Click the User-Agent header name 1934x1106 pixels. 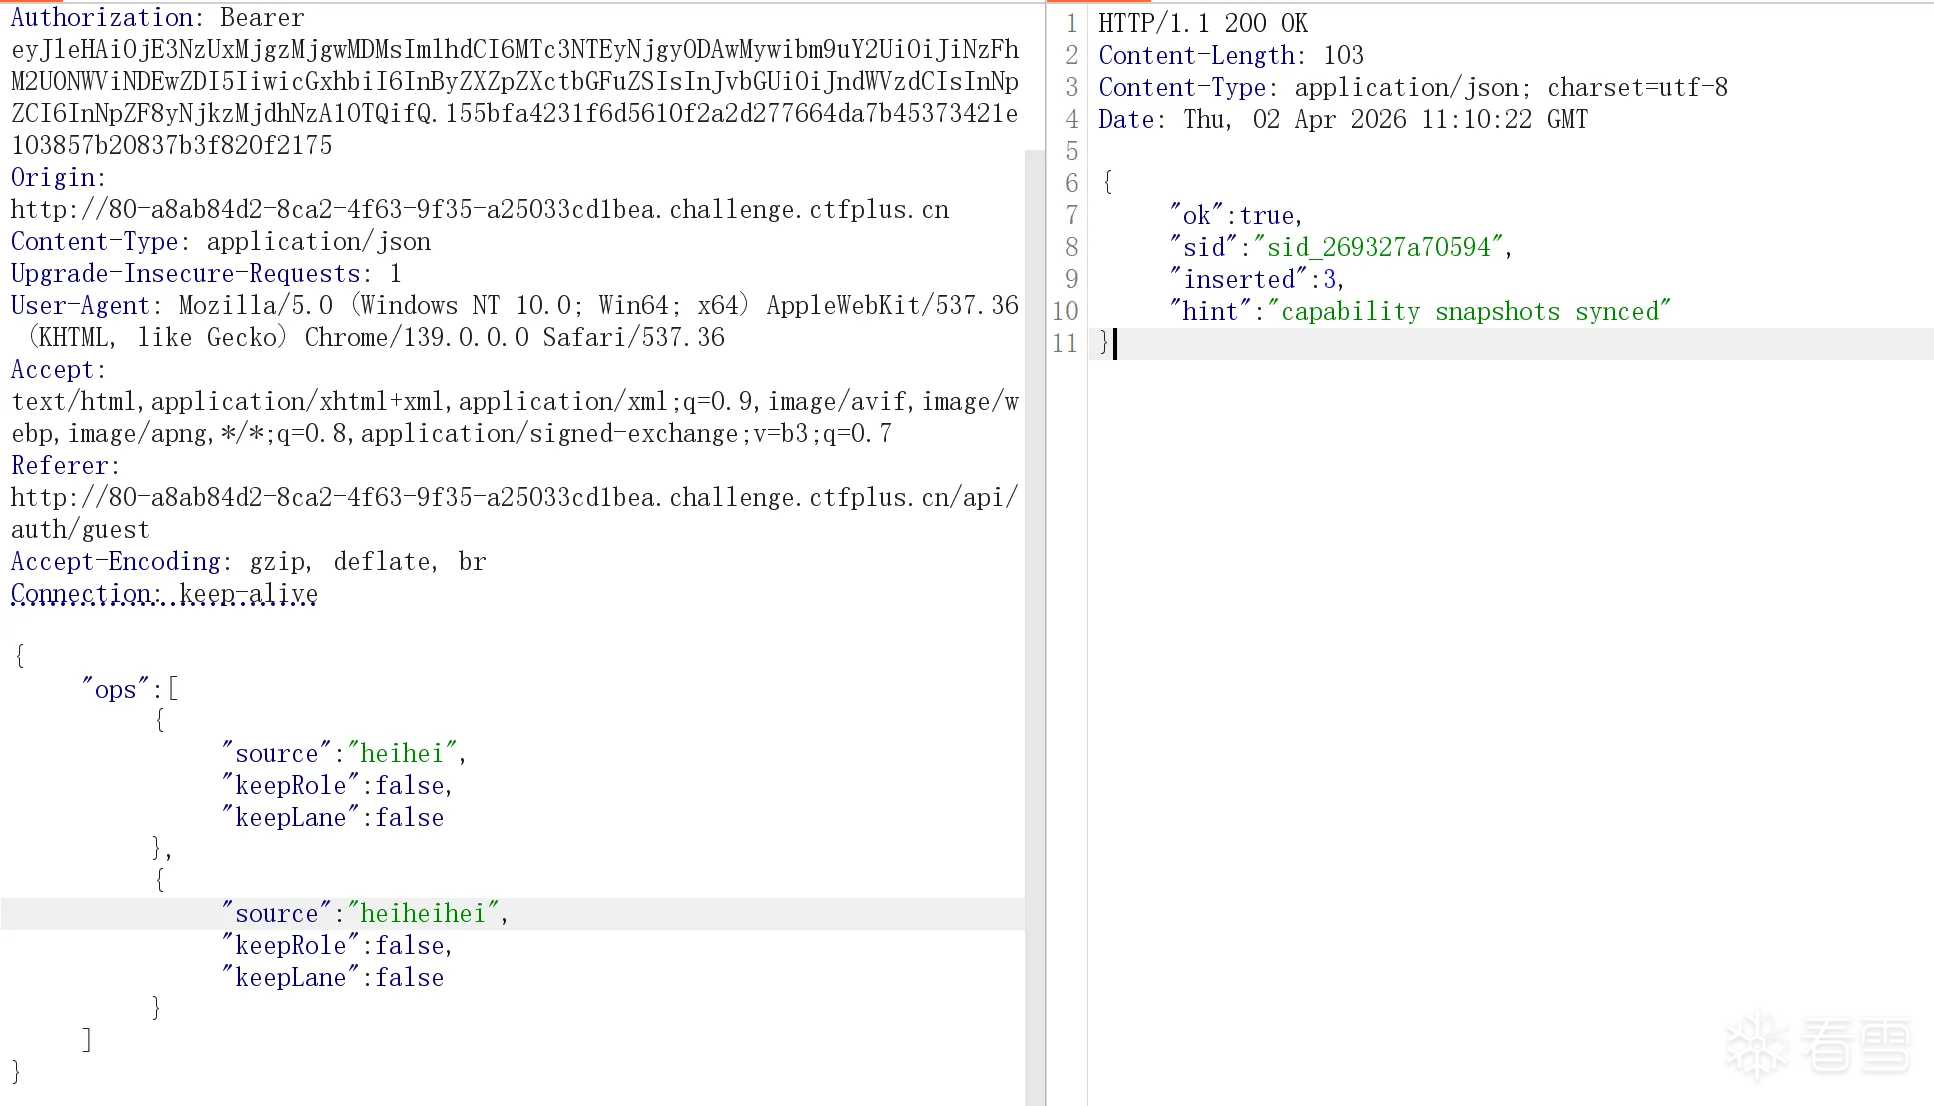tap(79, 306)
